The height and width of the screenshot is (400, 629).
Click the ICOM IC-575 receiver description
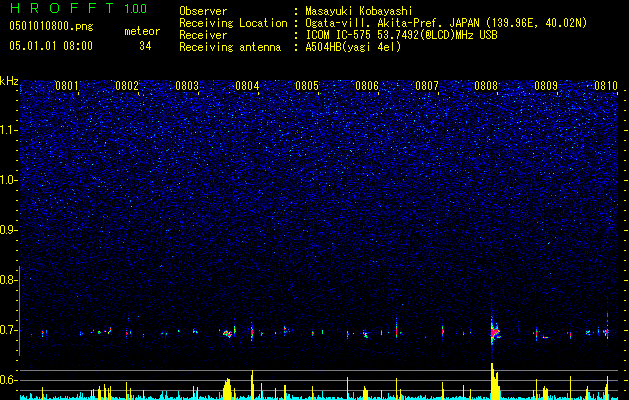(x=401, y=35)
